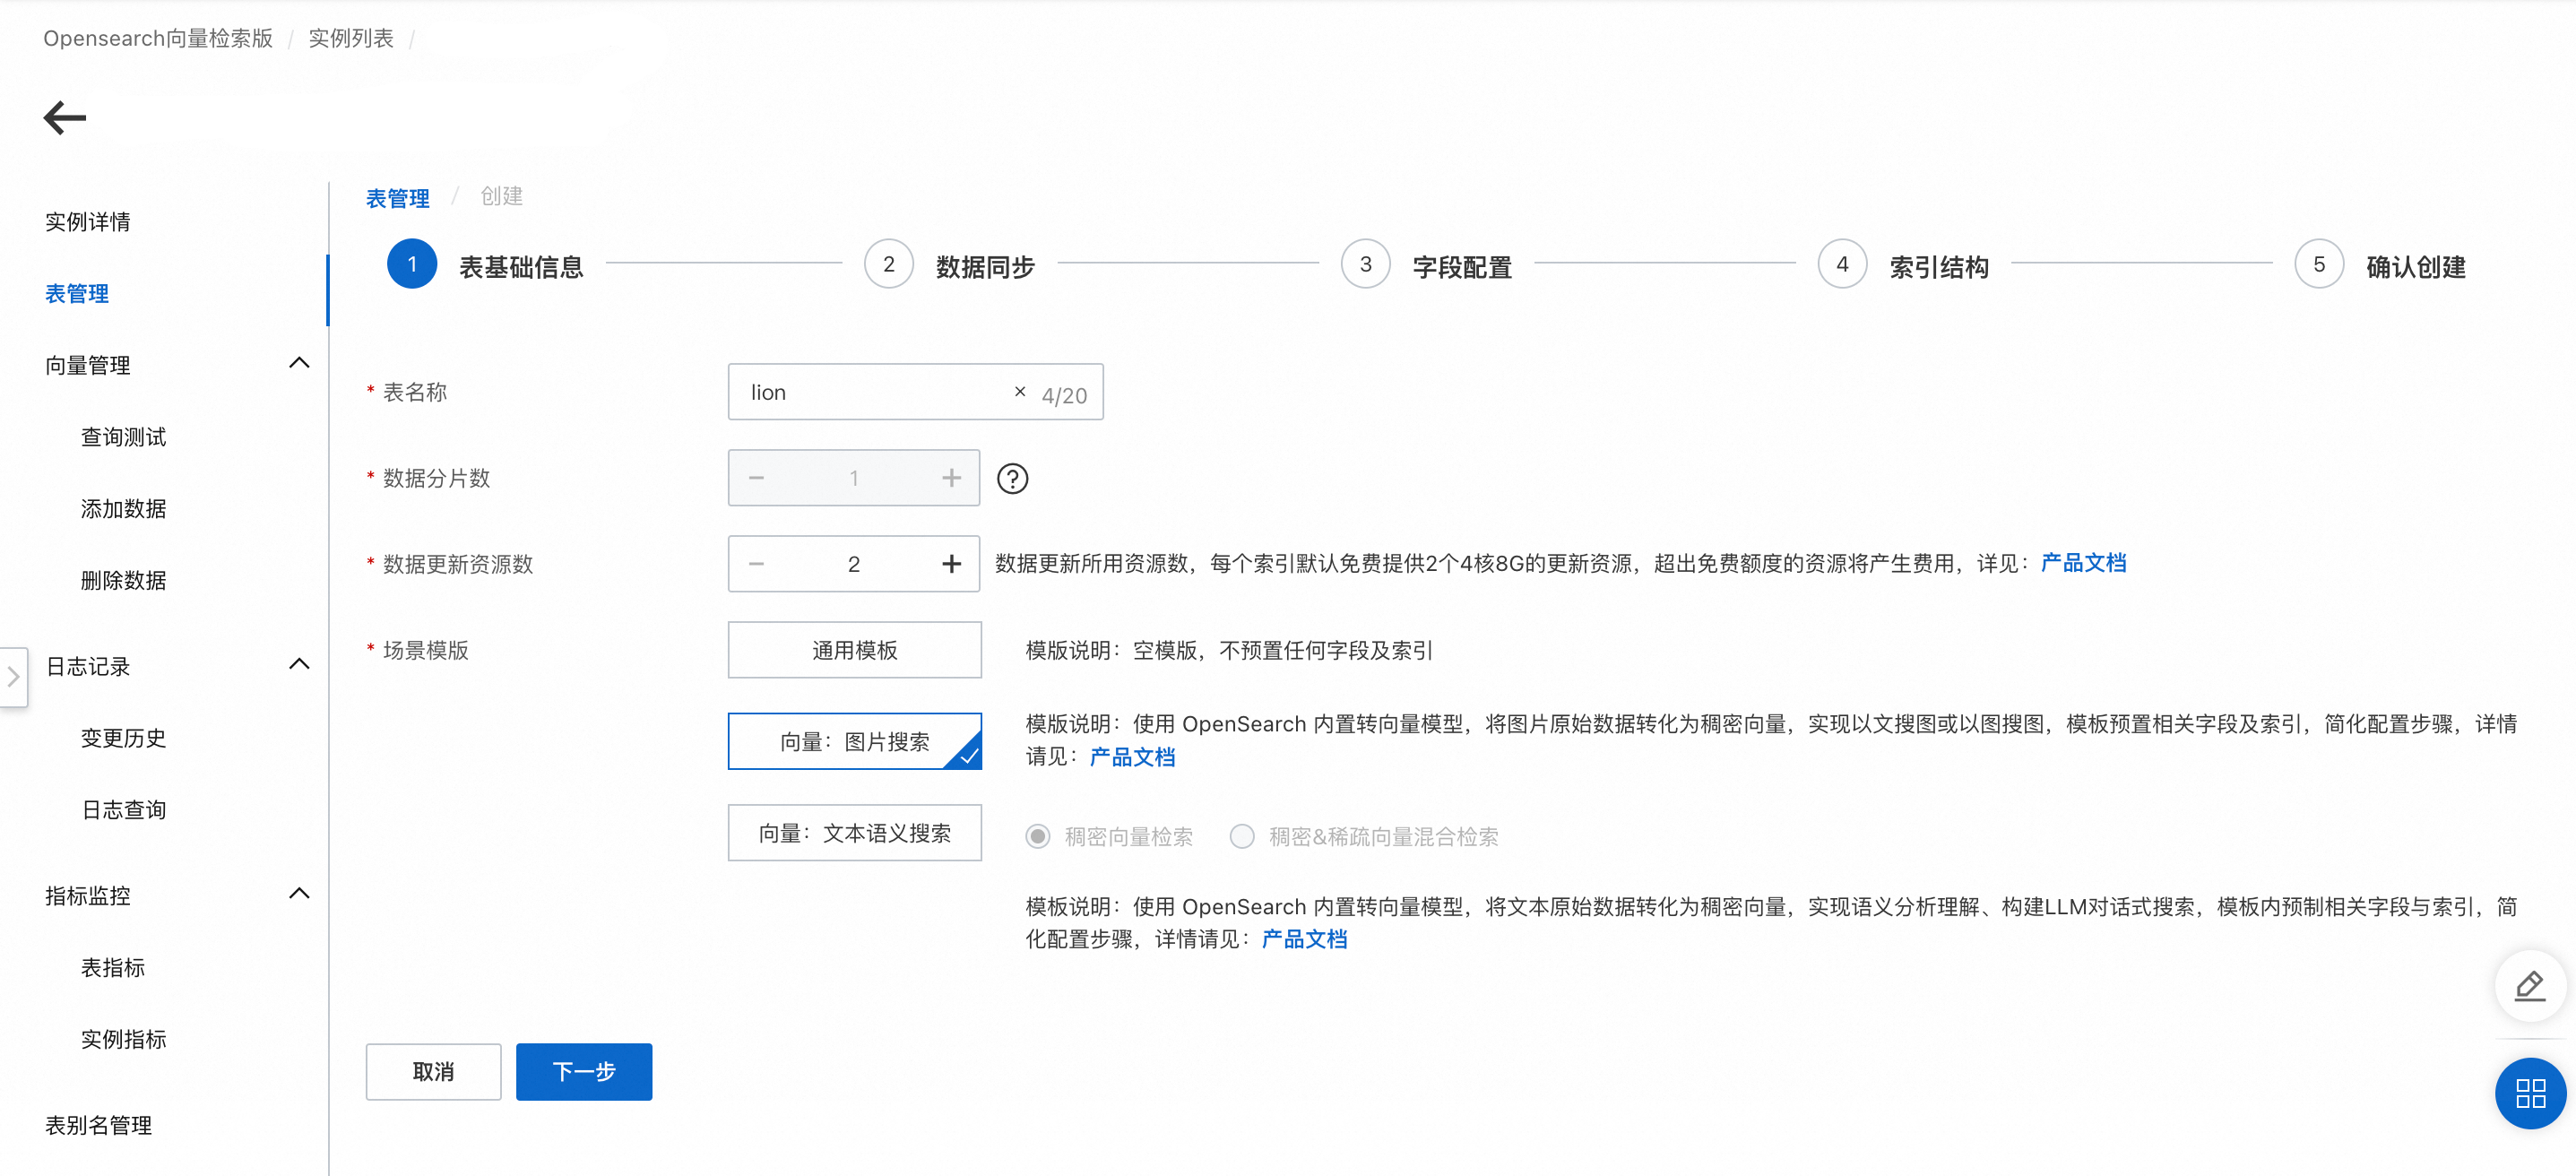
Task: Open 表别名管理 in sidebar
Action: click(x=98, y=1125)
